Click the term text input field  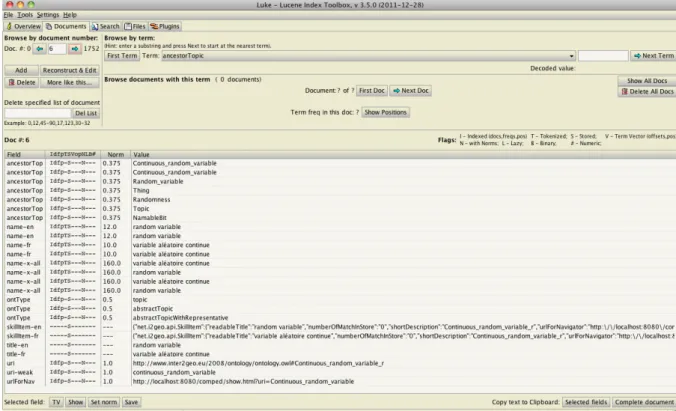coord(603,56)
